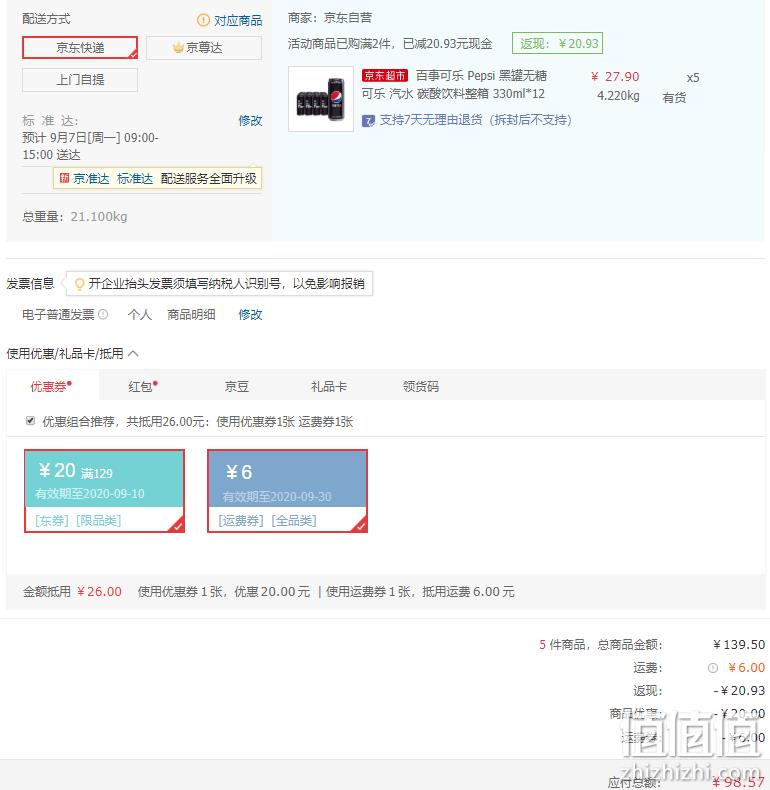Screen dimensions: 770x790
Task: Click the 对应商品 link
Action: click(238, 21)
